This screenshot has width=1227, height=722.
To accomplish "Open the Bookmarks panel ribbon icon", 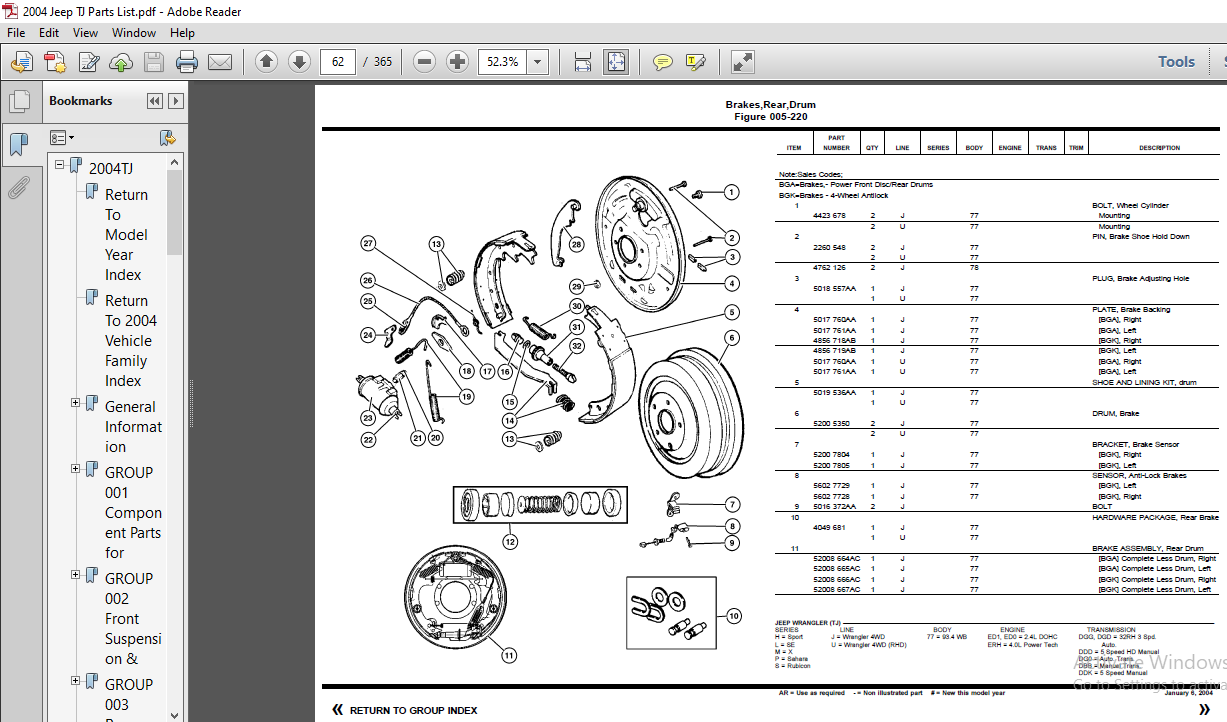I will tap(18, 145).
